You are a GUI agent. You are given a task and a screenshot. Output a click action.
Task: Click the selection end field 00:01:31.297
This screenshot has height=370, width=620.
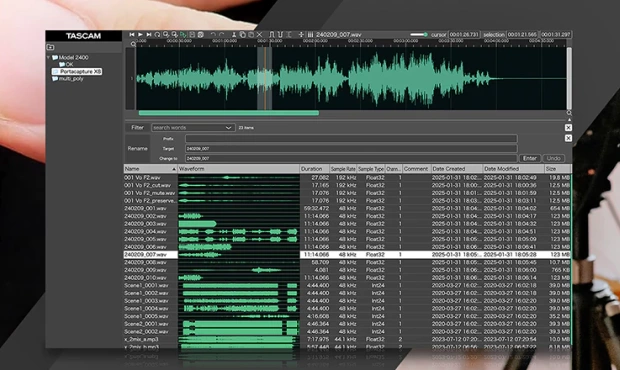(556, 35)
